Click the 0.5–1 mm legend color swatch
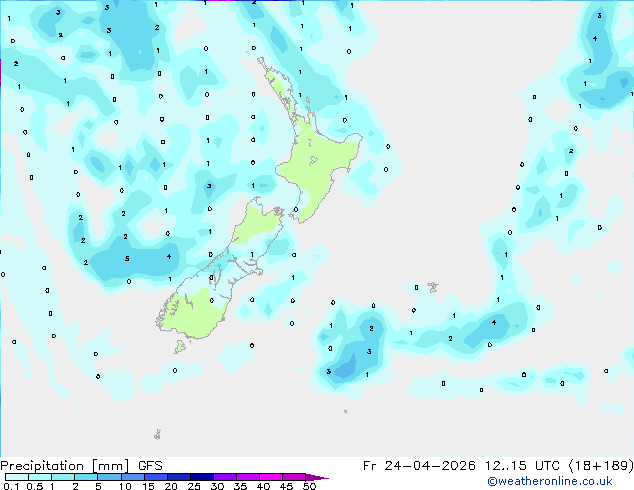This screenshot has width=634, height=490. (x=40, y=477)
